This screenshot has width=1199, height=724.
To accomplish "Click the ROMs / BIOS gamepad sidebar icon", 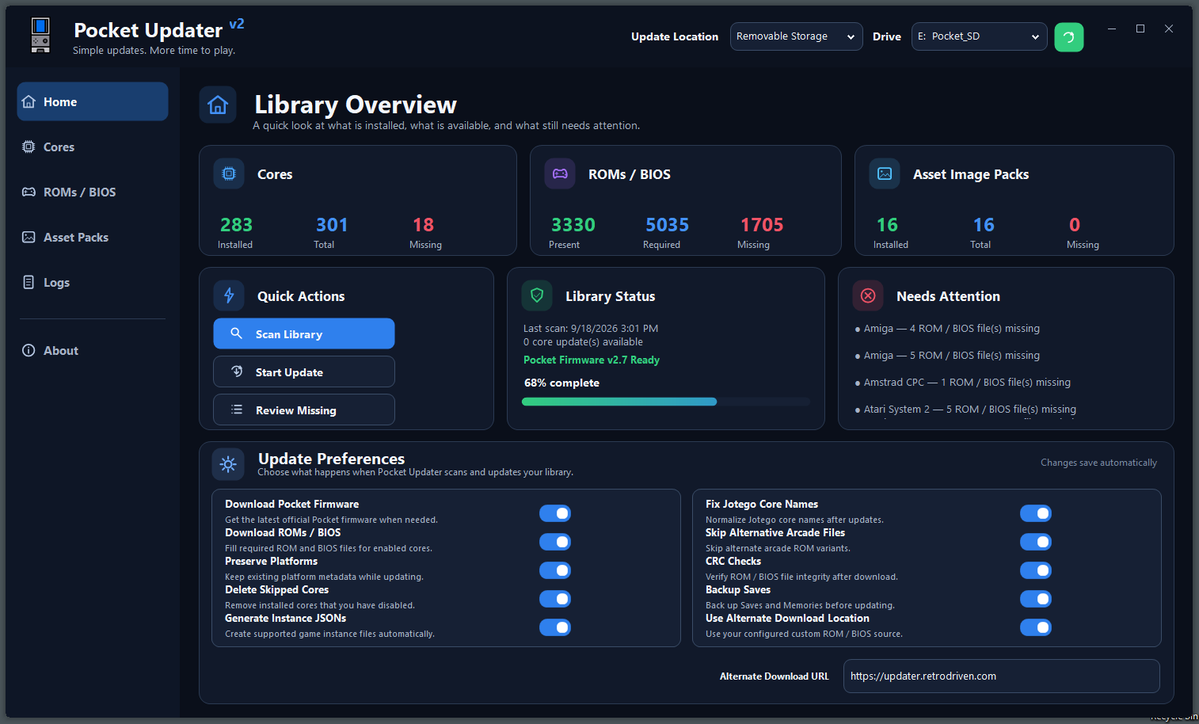I will coord(29,192).
